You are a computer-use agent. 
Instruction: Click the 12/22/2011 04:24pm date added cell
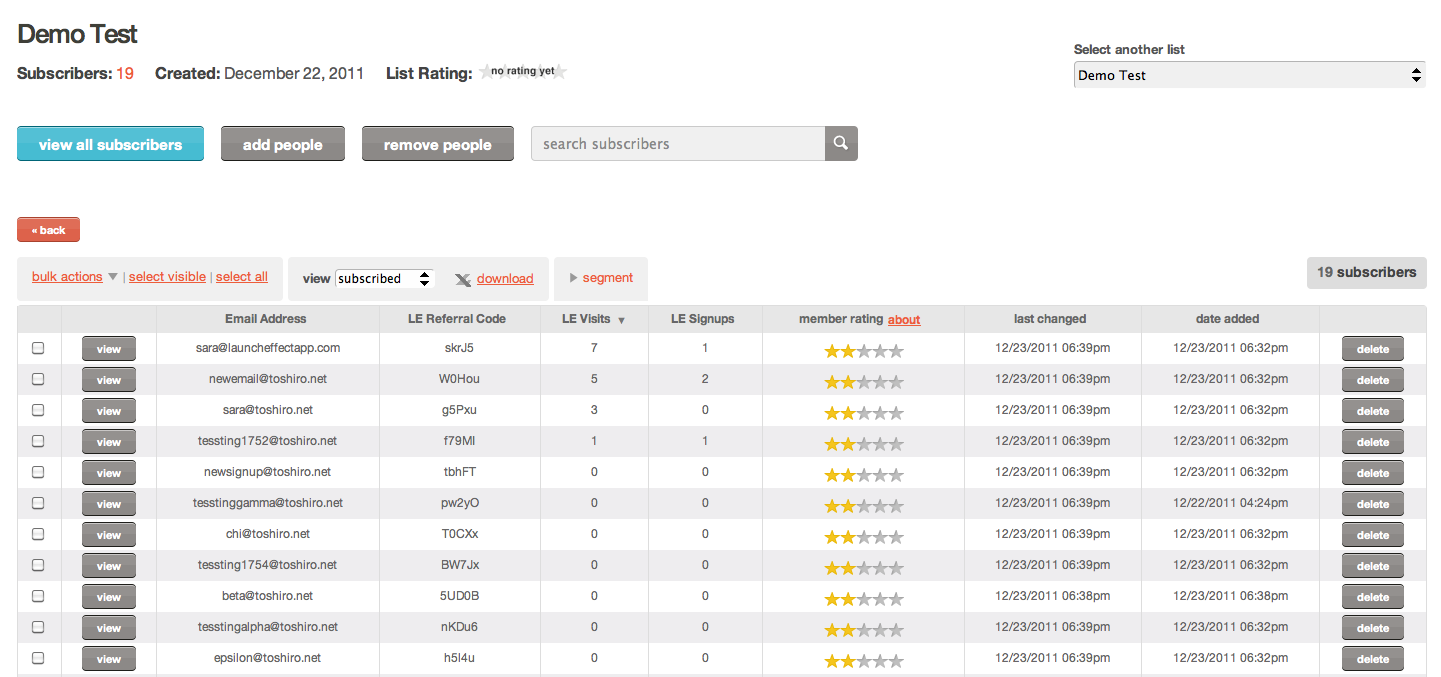[1230, 503]
